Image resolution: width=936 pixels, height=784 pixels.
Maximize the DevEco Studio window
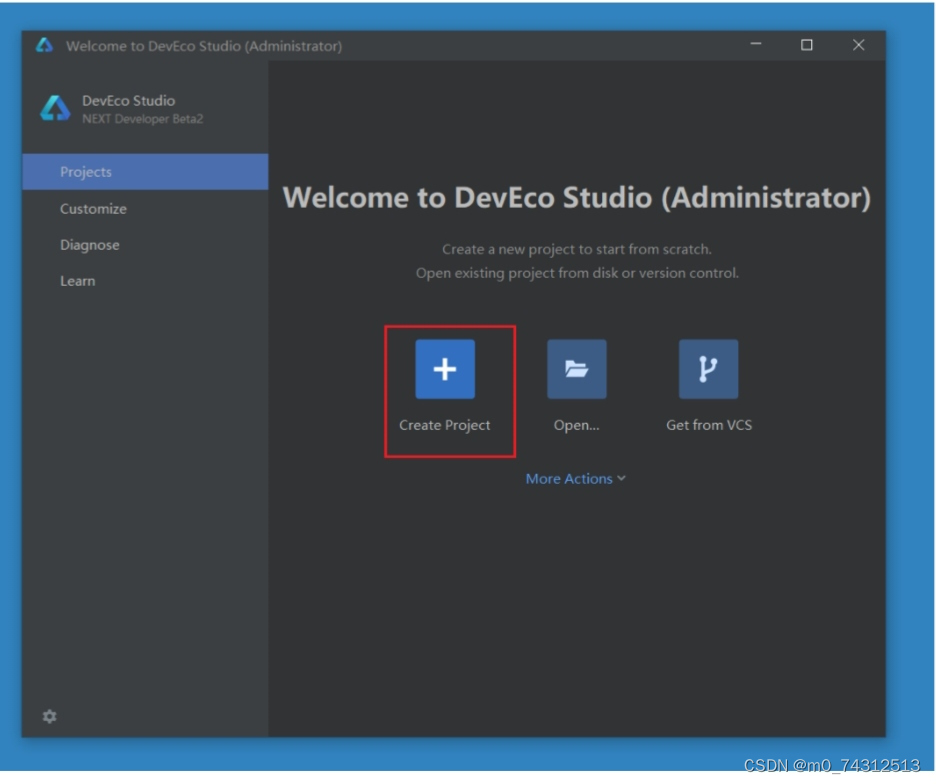[x=806, y=45]
